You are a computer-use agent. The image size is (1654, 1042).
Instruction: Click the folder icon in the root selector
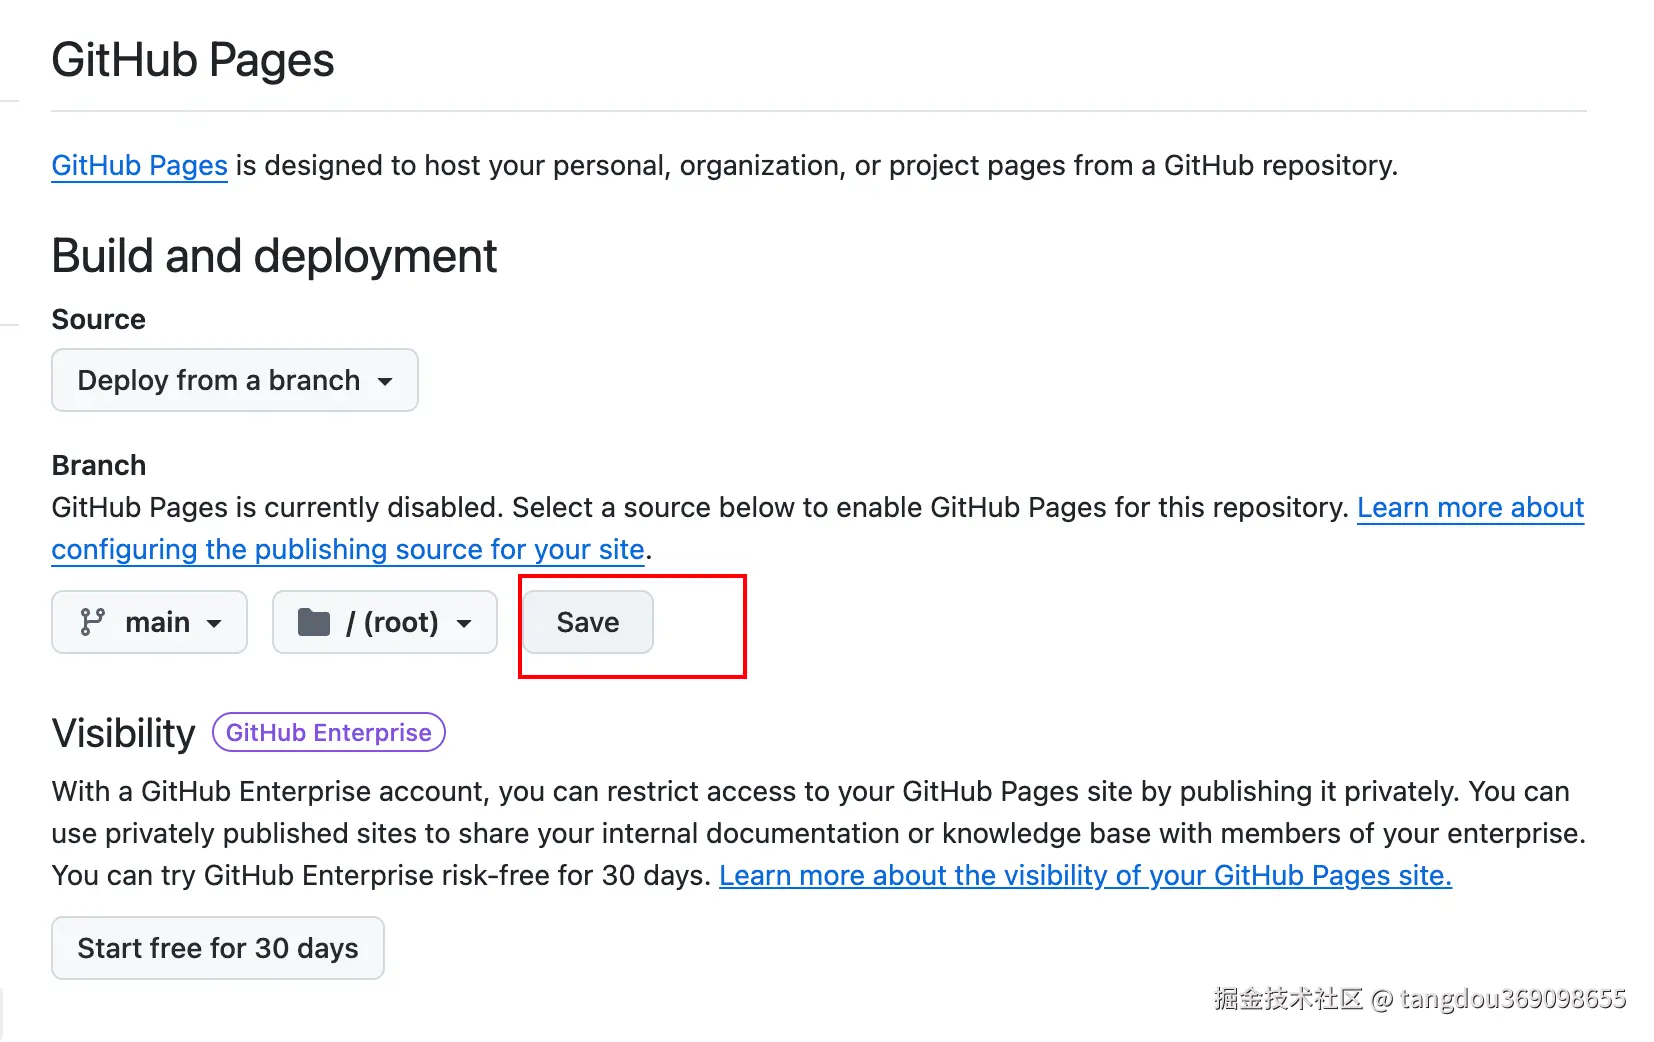point(314,622)
